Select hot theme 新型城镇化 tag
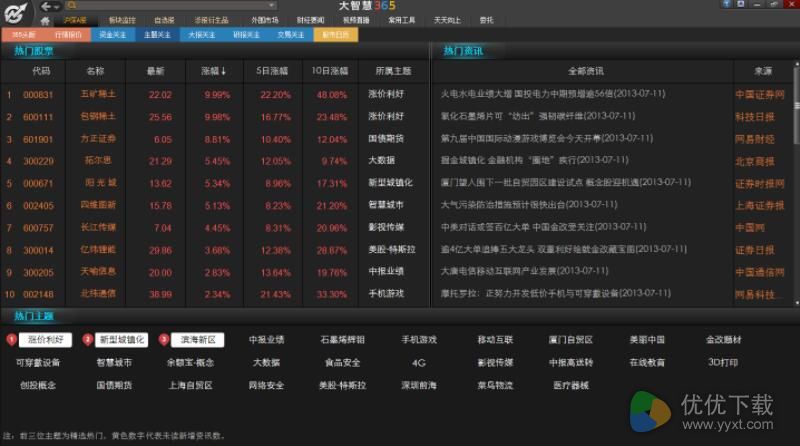Image resolution: width=800 pixels, height=446 pixels. coord(121,340)
